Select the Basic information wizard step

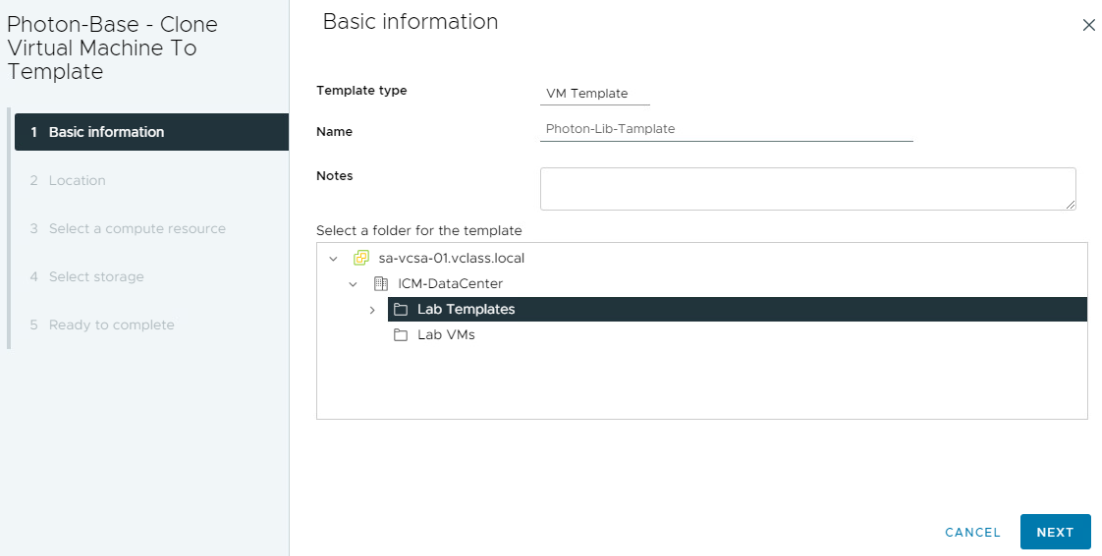pyautogui.click(x=152, y=132)
